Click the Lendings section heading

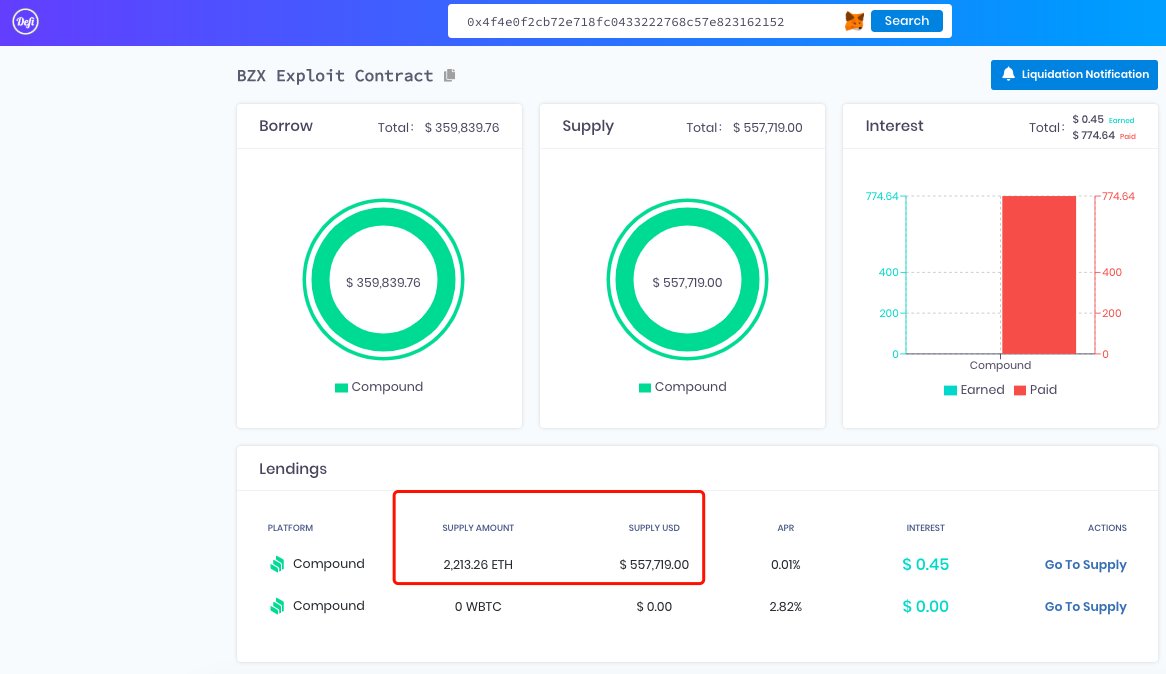point(293,469)
